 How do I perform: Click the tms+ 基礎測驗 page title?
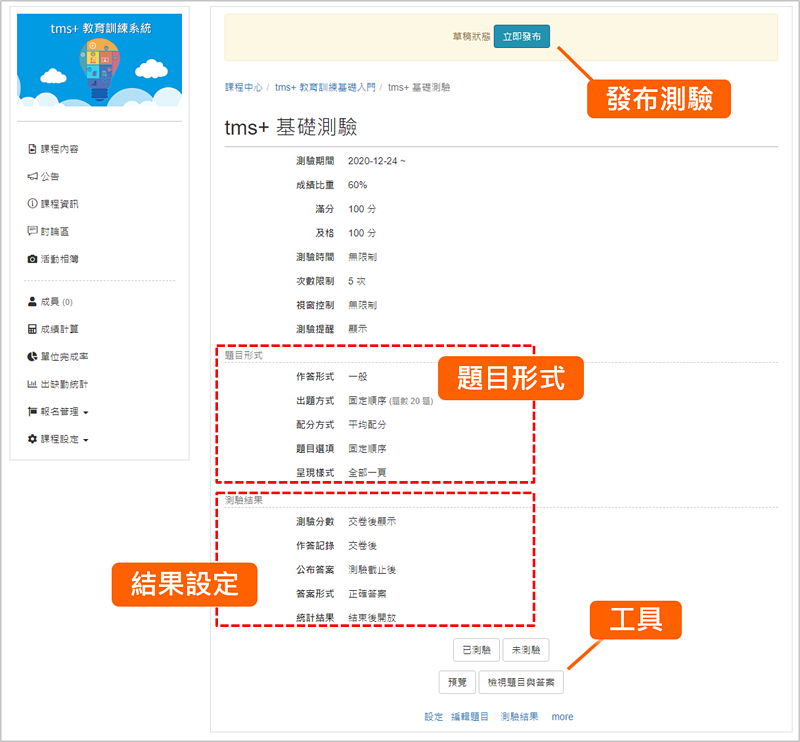click(x=291, y=127)
